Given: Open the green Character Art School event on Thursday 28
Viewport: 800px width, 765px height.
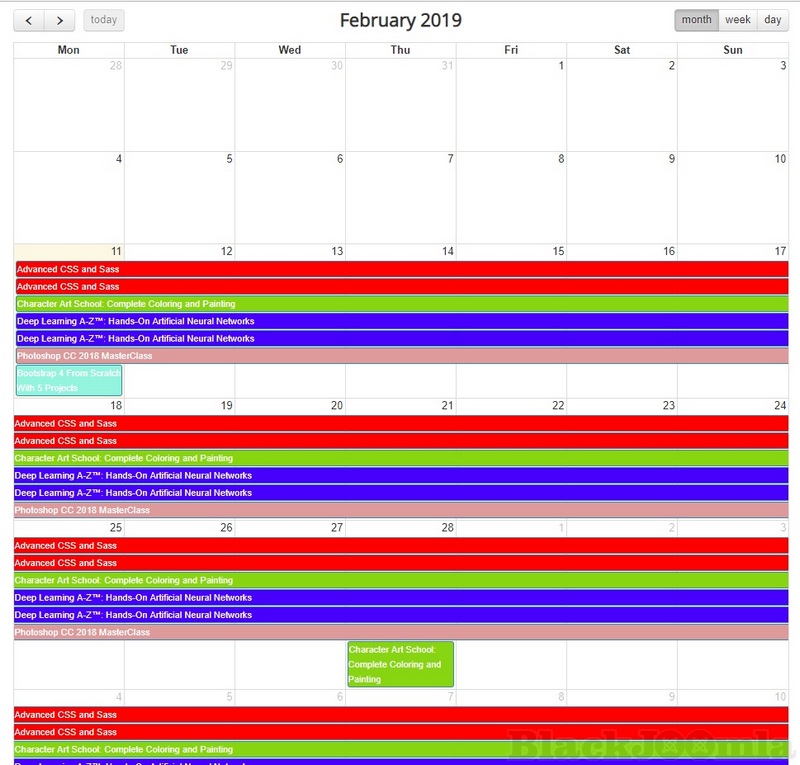Looking at the screenshot, I should [x=400, y=664].
